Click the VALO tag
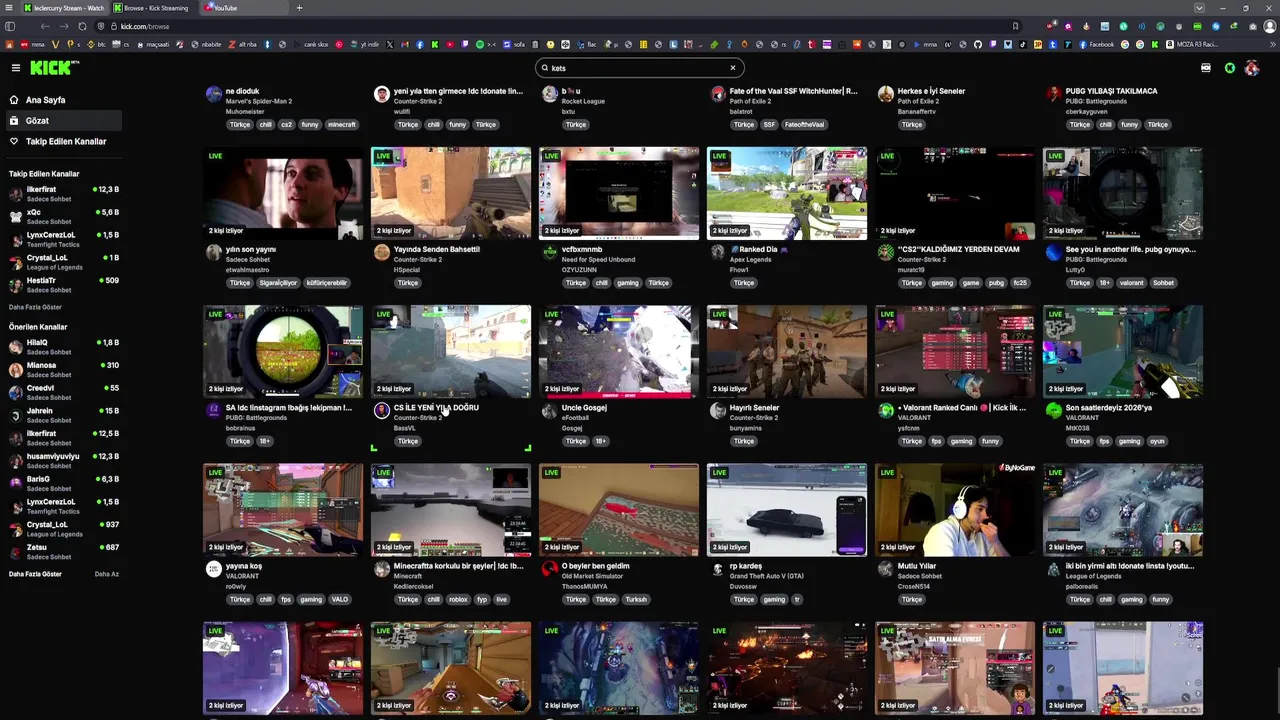Image resolution: width=1280 pixels, height=720 pixels. click(340, 600)
